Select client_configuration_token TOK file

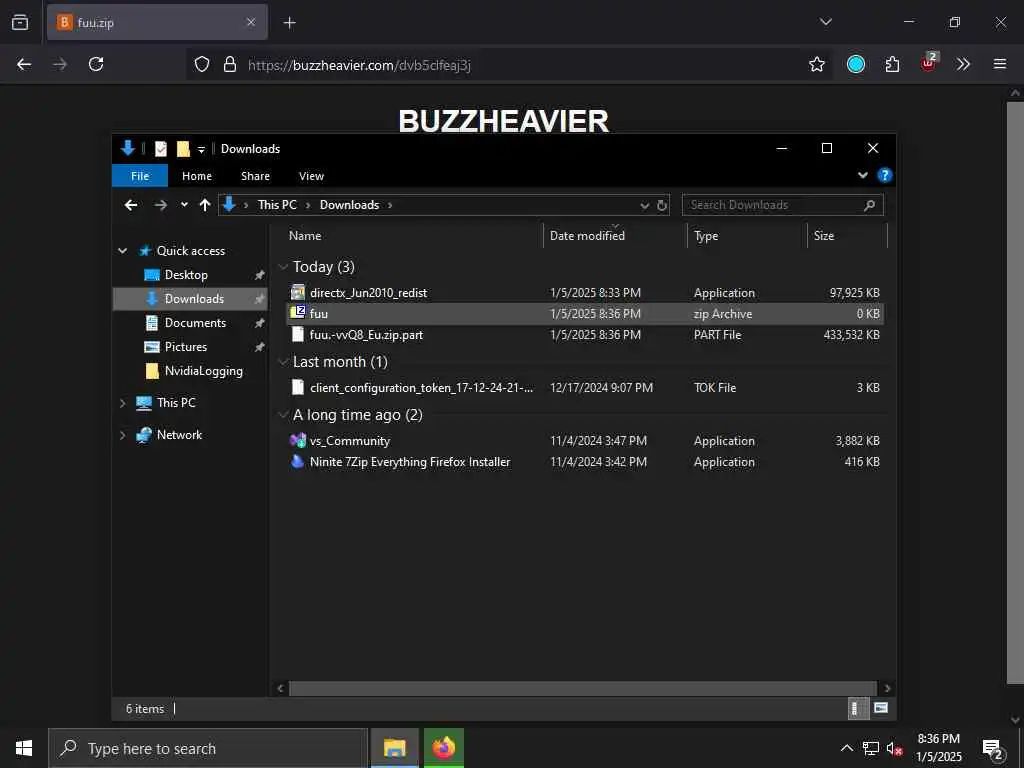coord(584,387)
